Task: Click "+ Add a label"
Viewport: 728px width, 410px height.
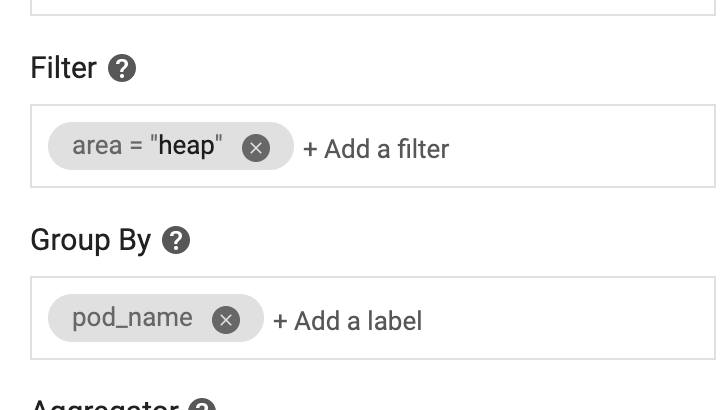Action: 347,321
